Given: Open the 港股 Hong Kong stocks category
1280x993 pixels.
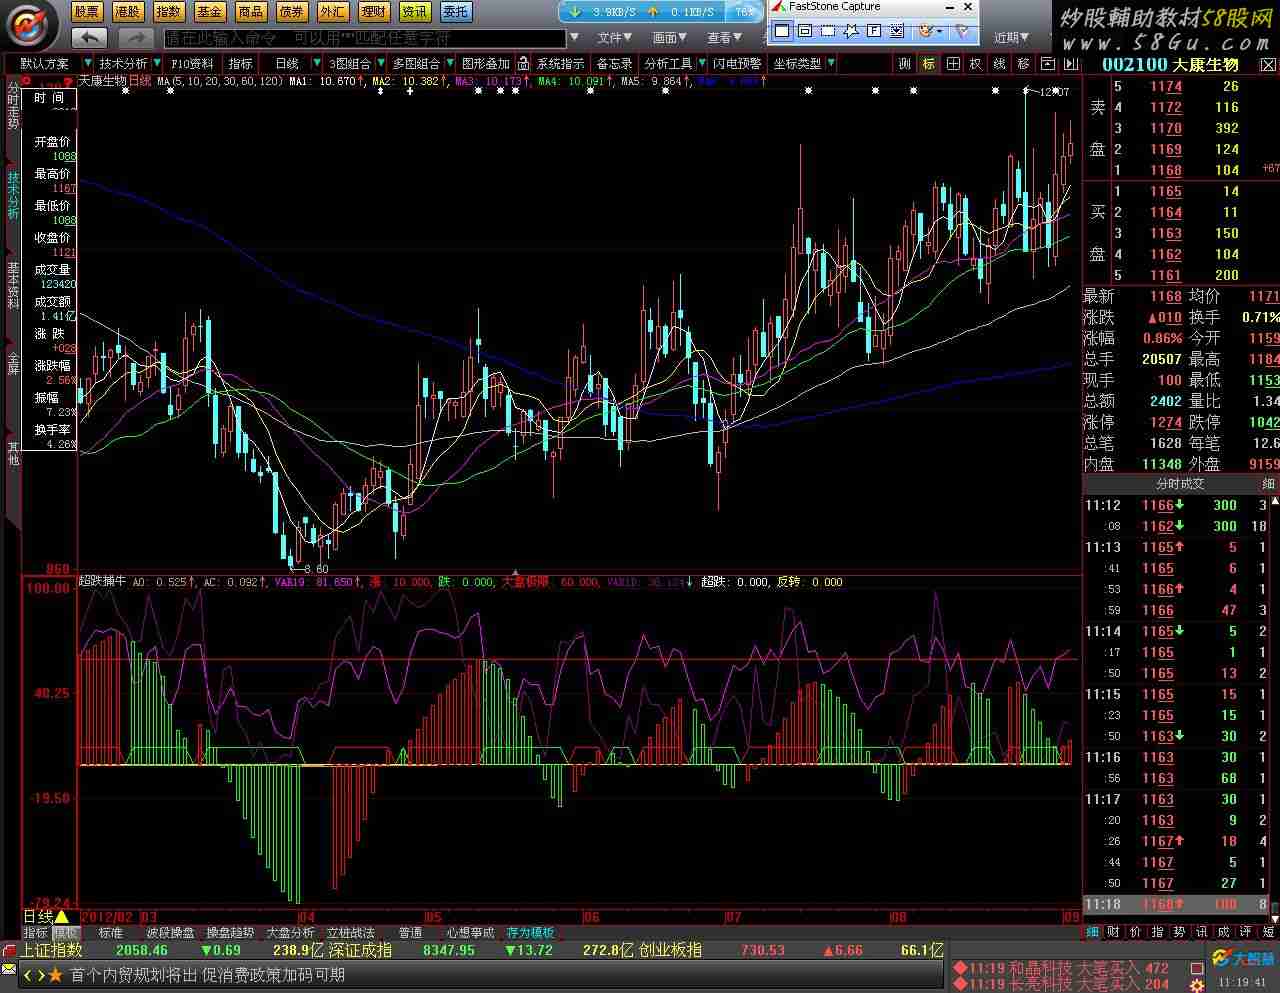Looking at the screenshot, I should [x=128, y=12].
